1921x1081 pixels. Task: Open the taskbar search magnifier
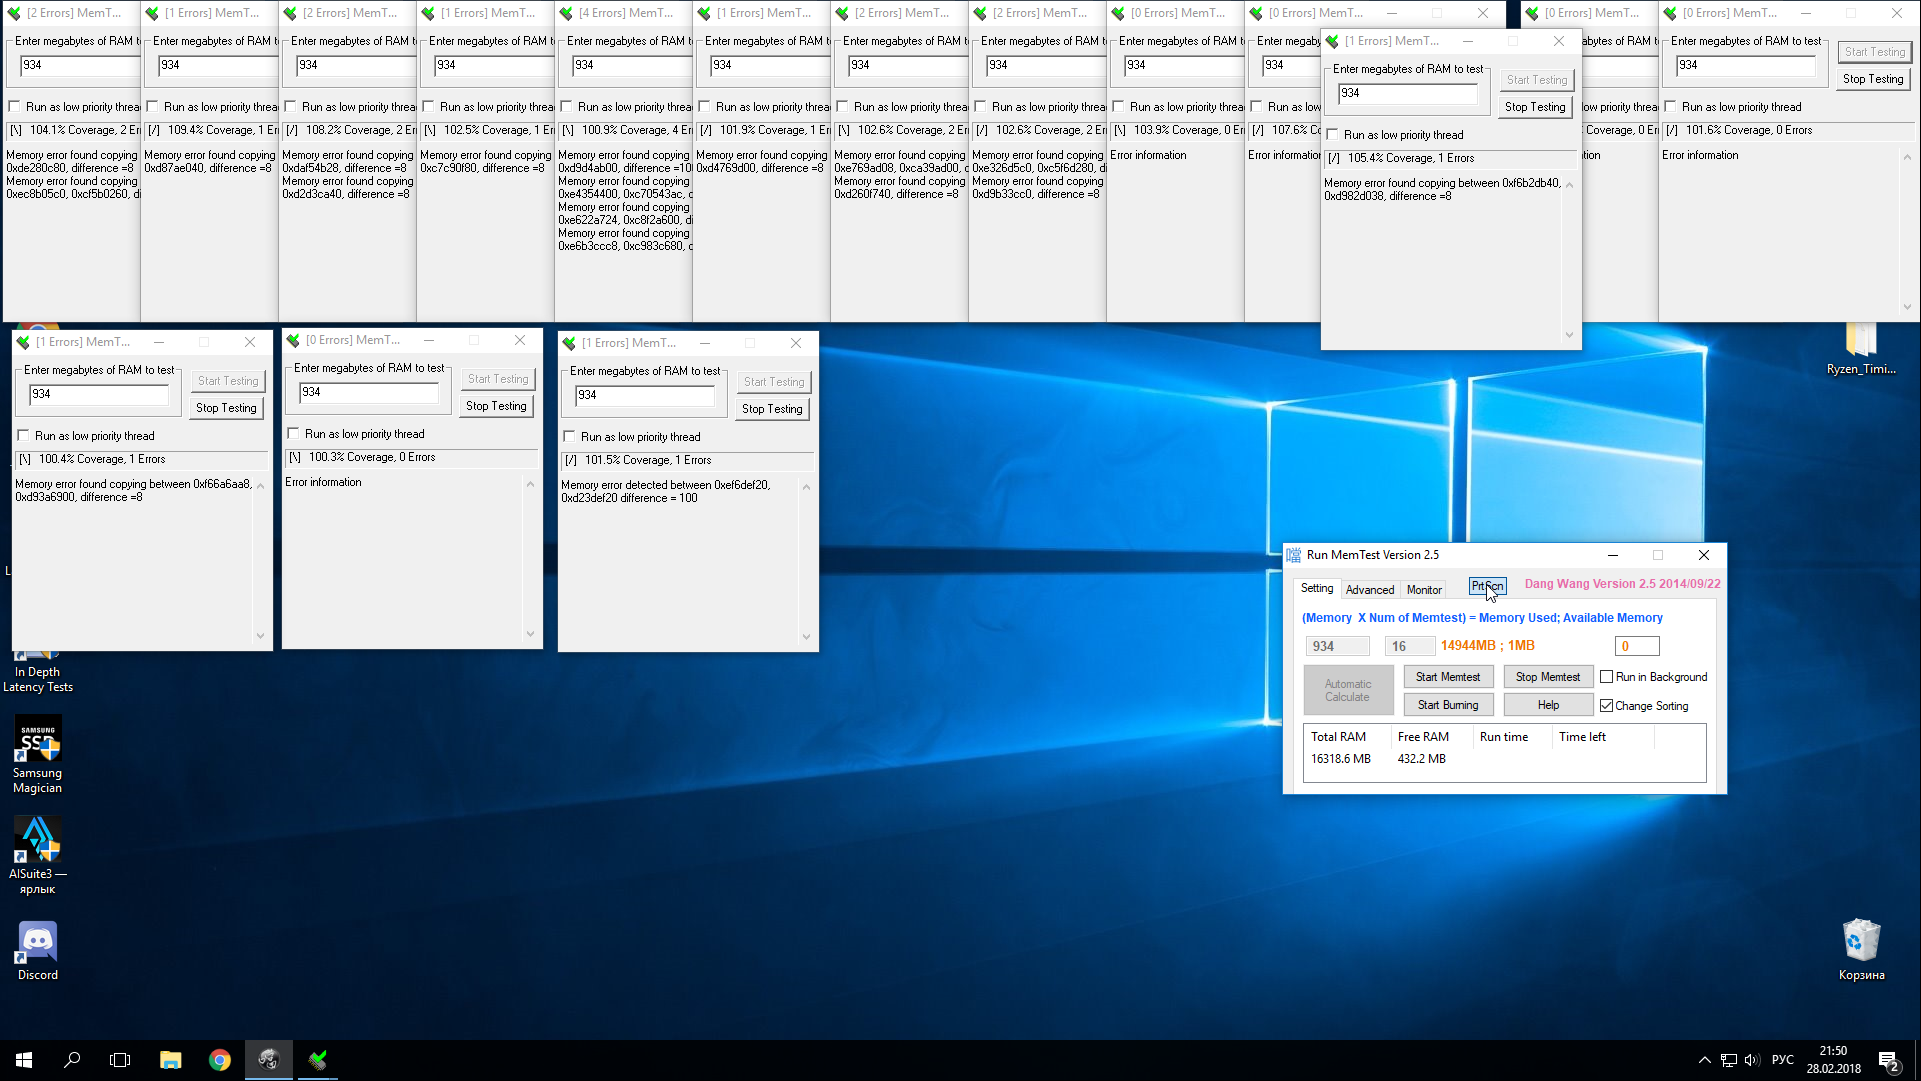72,1060
